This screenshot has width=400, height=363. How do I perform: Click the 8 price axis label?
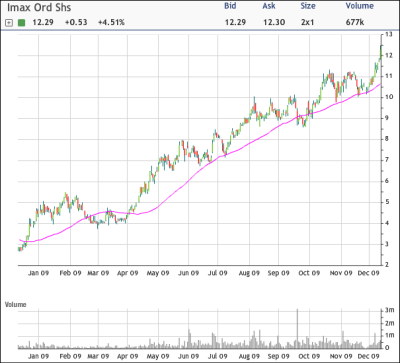[x=386, y=139]
